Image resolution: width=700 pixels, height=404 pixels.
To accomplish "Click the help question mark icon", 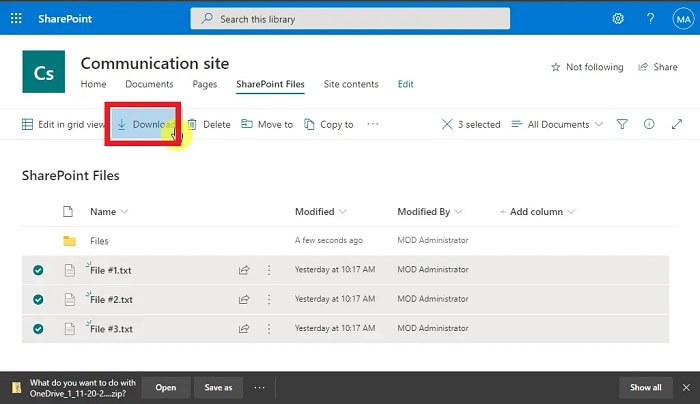I will (650, 18).
